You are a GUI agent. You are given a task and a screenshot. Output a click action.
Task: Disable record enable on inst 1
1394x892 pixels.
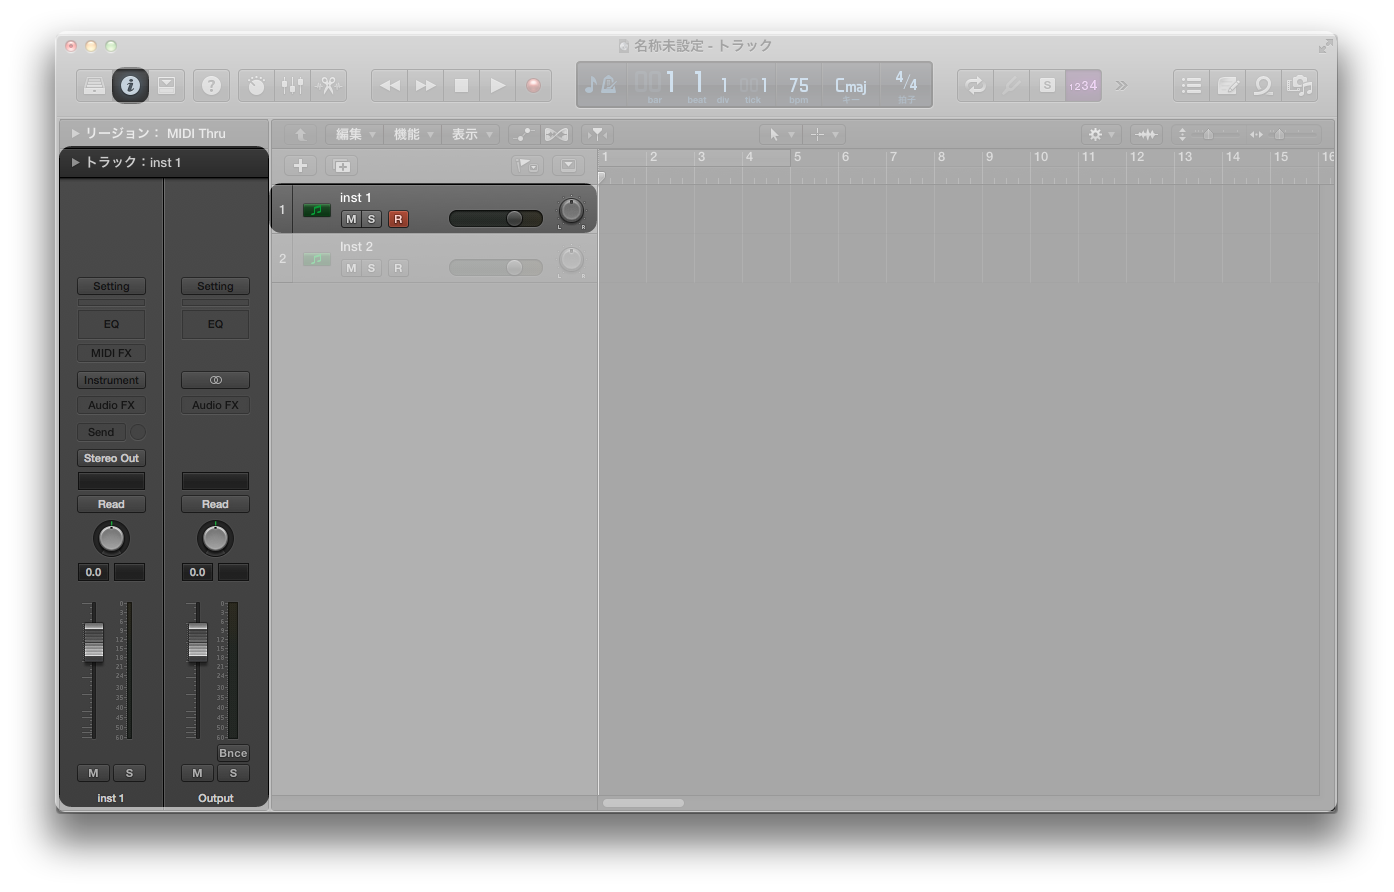[398, 219]
